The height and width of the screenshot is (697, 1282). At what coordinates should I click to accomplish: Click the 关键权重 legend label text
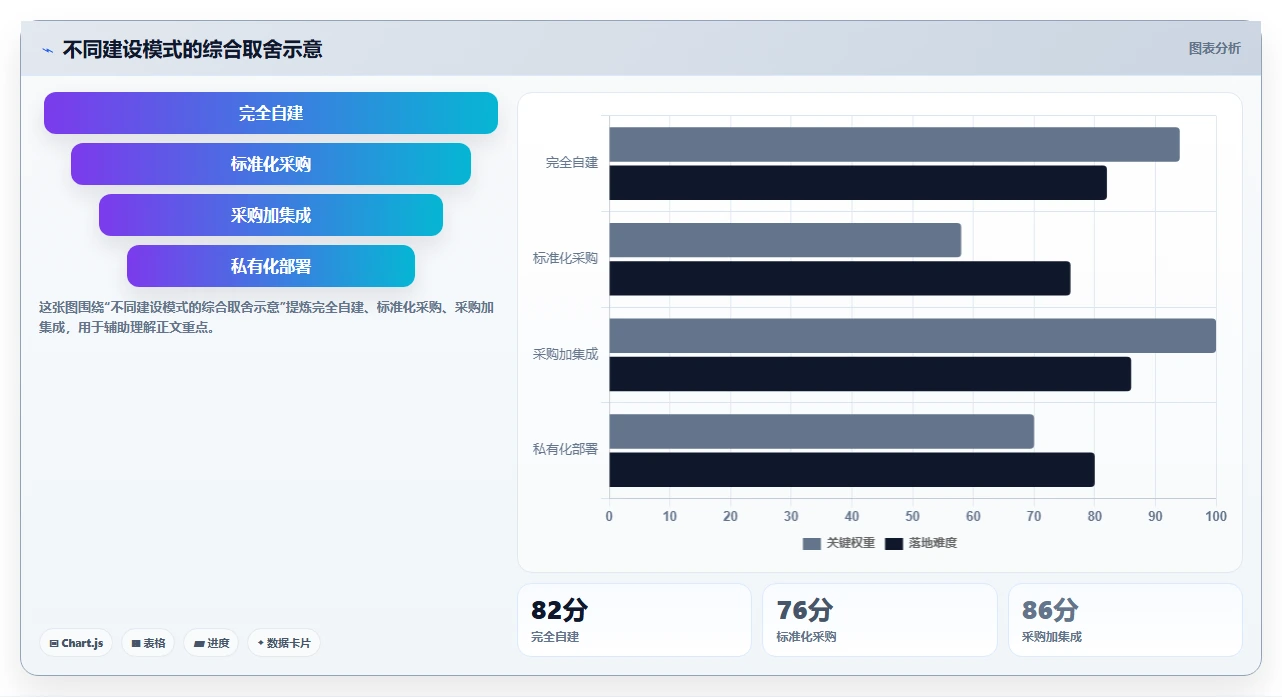(x=851, y=544)
